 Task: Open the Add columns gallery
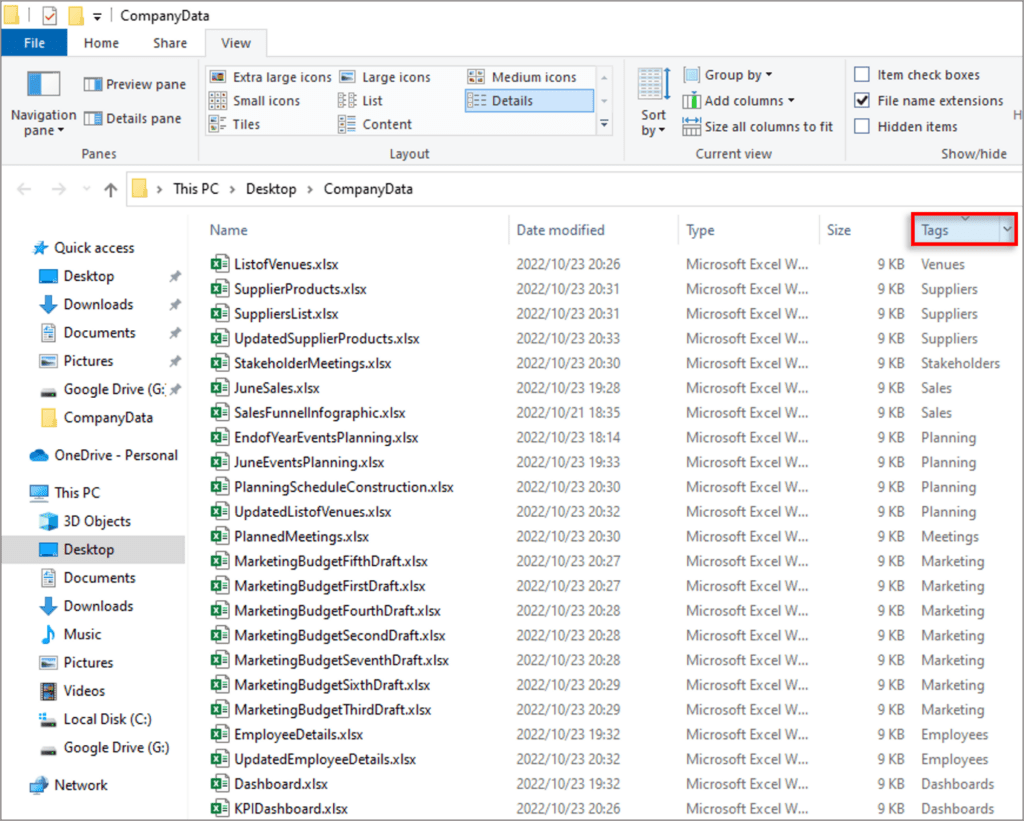pyautogui.click(x=741, y=100)
